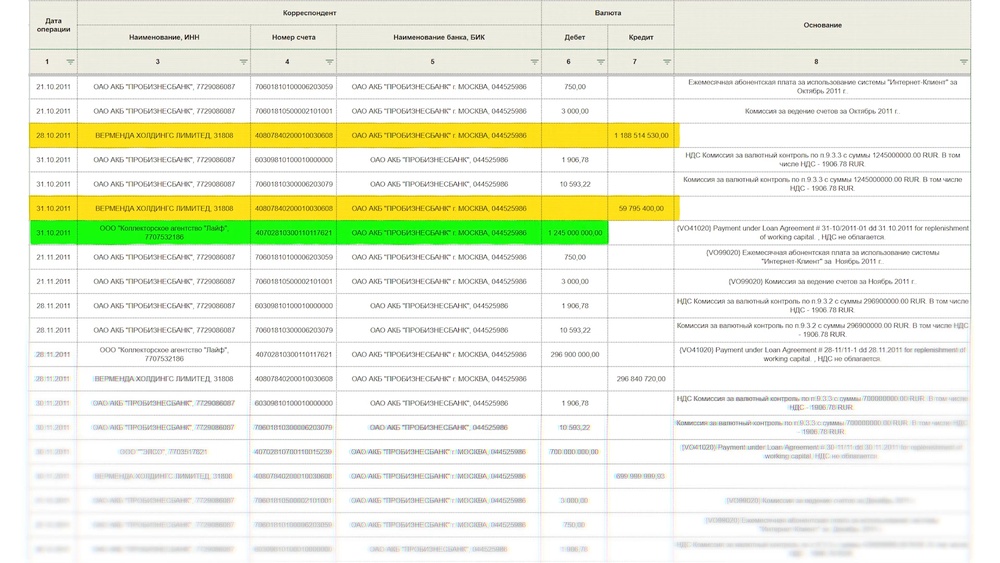Click the credit cell 1 188 514 530,00

point(641,135)
